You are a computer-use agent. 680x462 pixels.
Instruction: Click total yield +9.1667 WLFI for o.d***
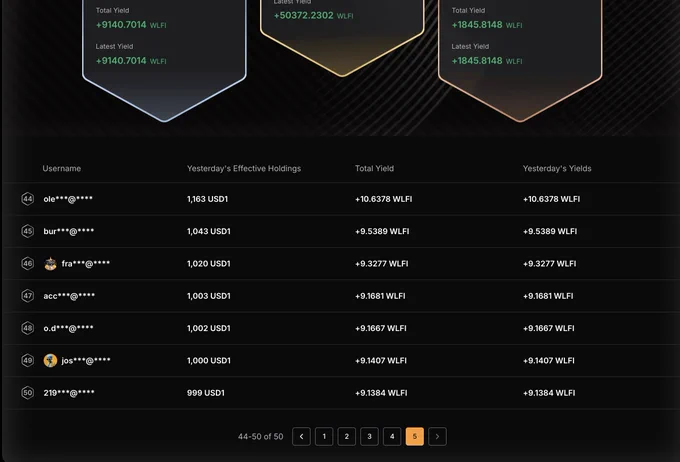(381, 328)
